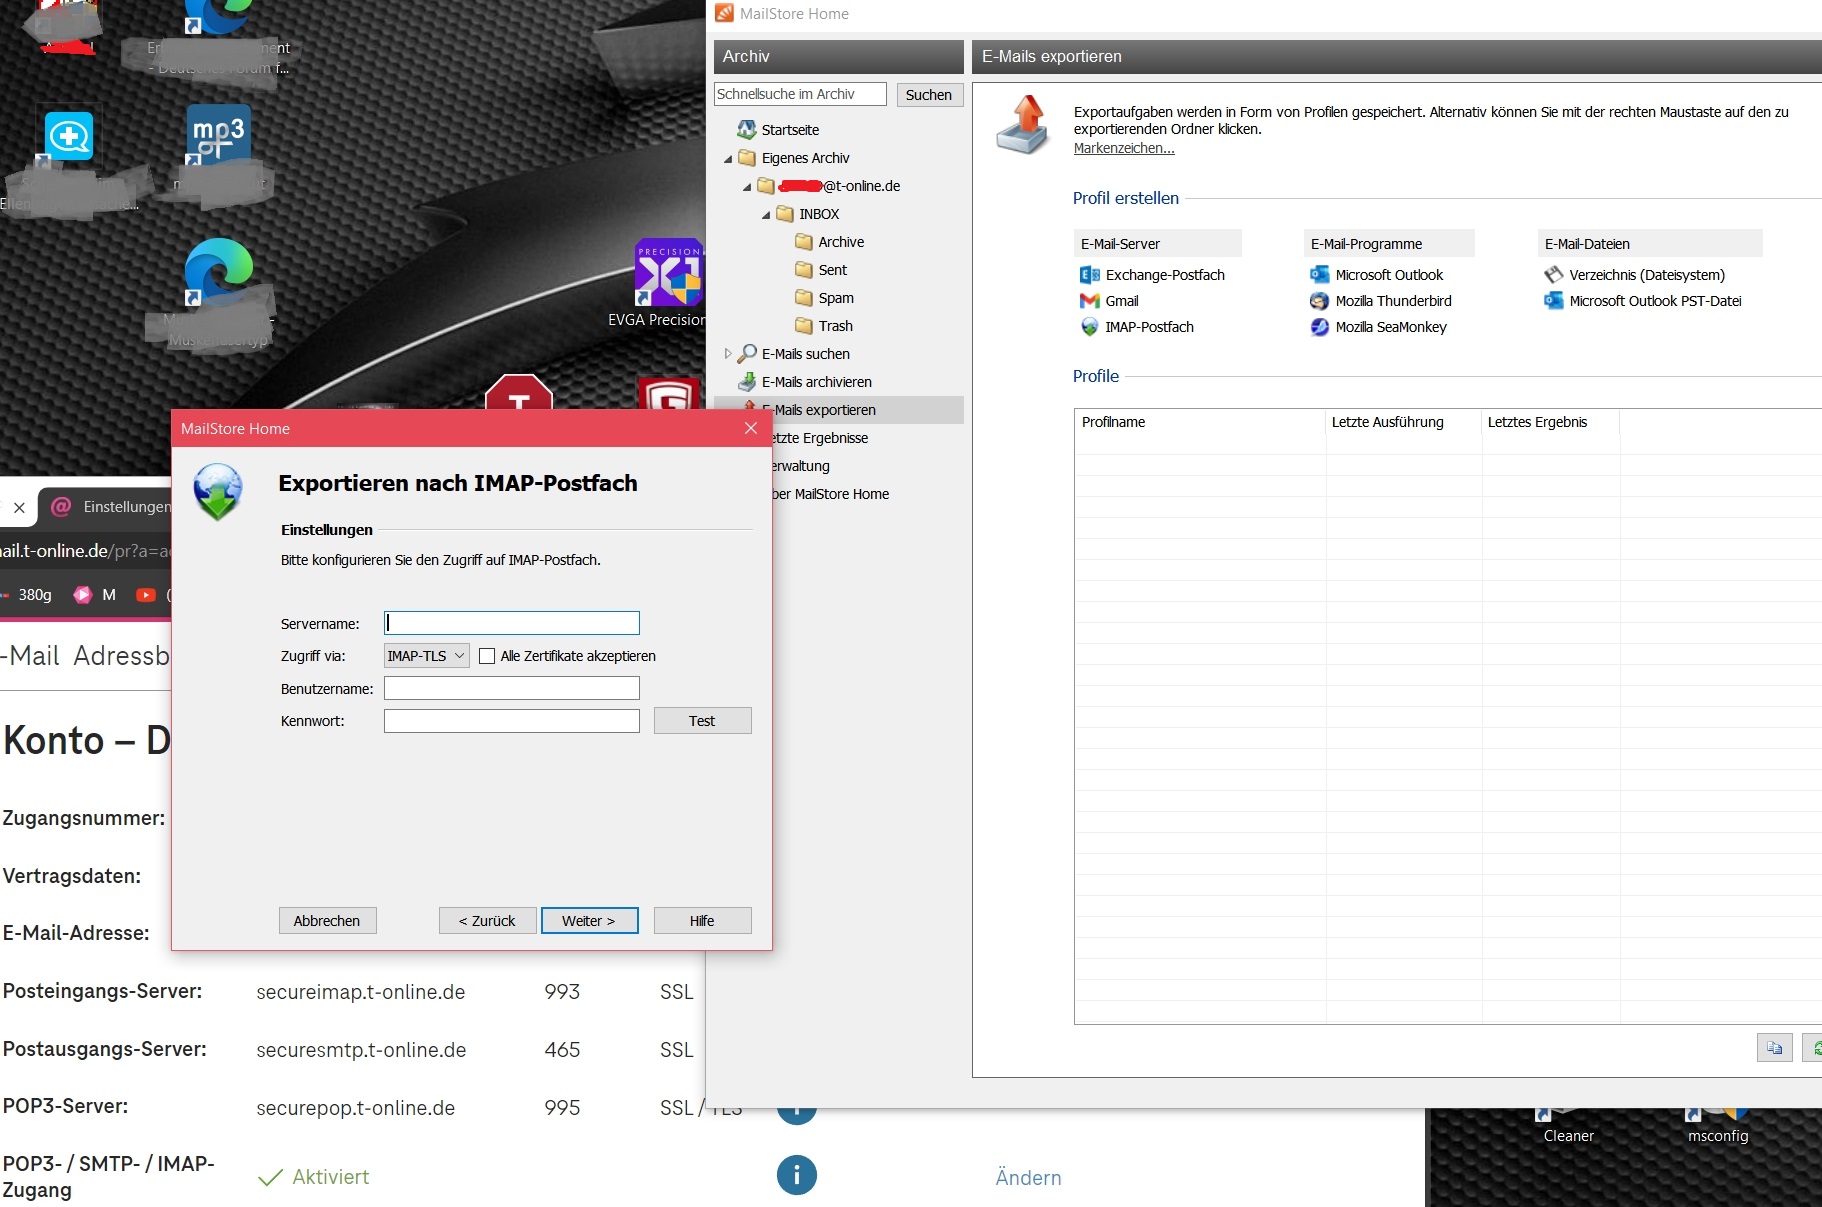Click the Startseite icon in archive tree
The height and width of the screenshot is (1207, 1822).
point(747,130)
